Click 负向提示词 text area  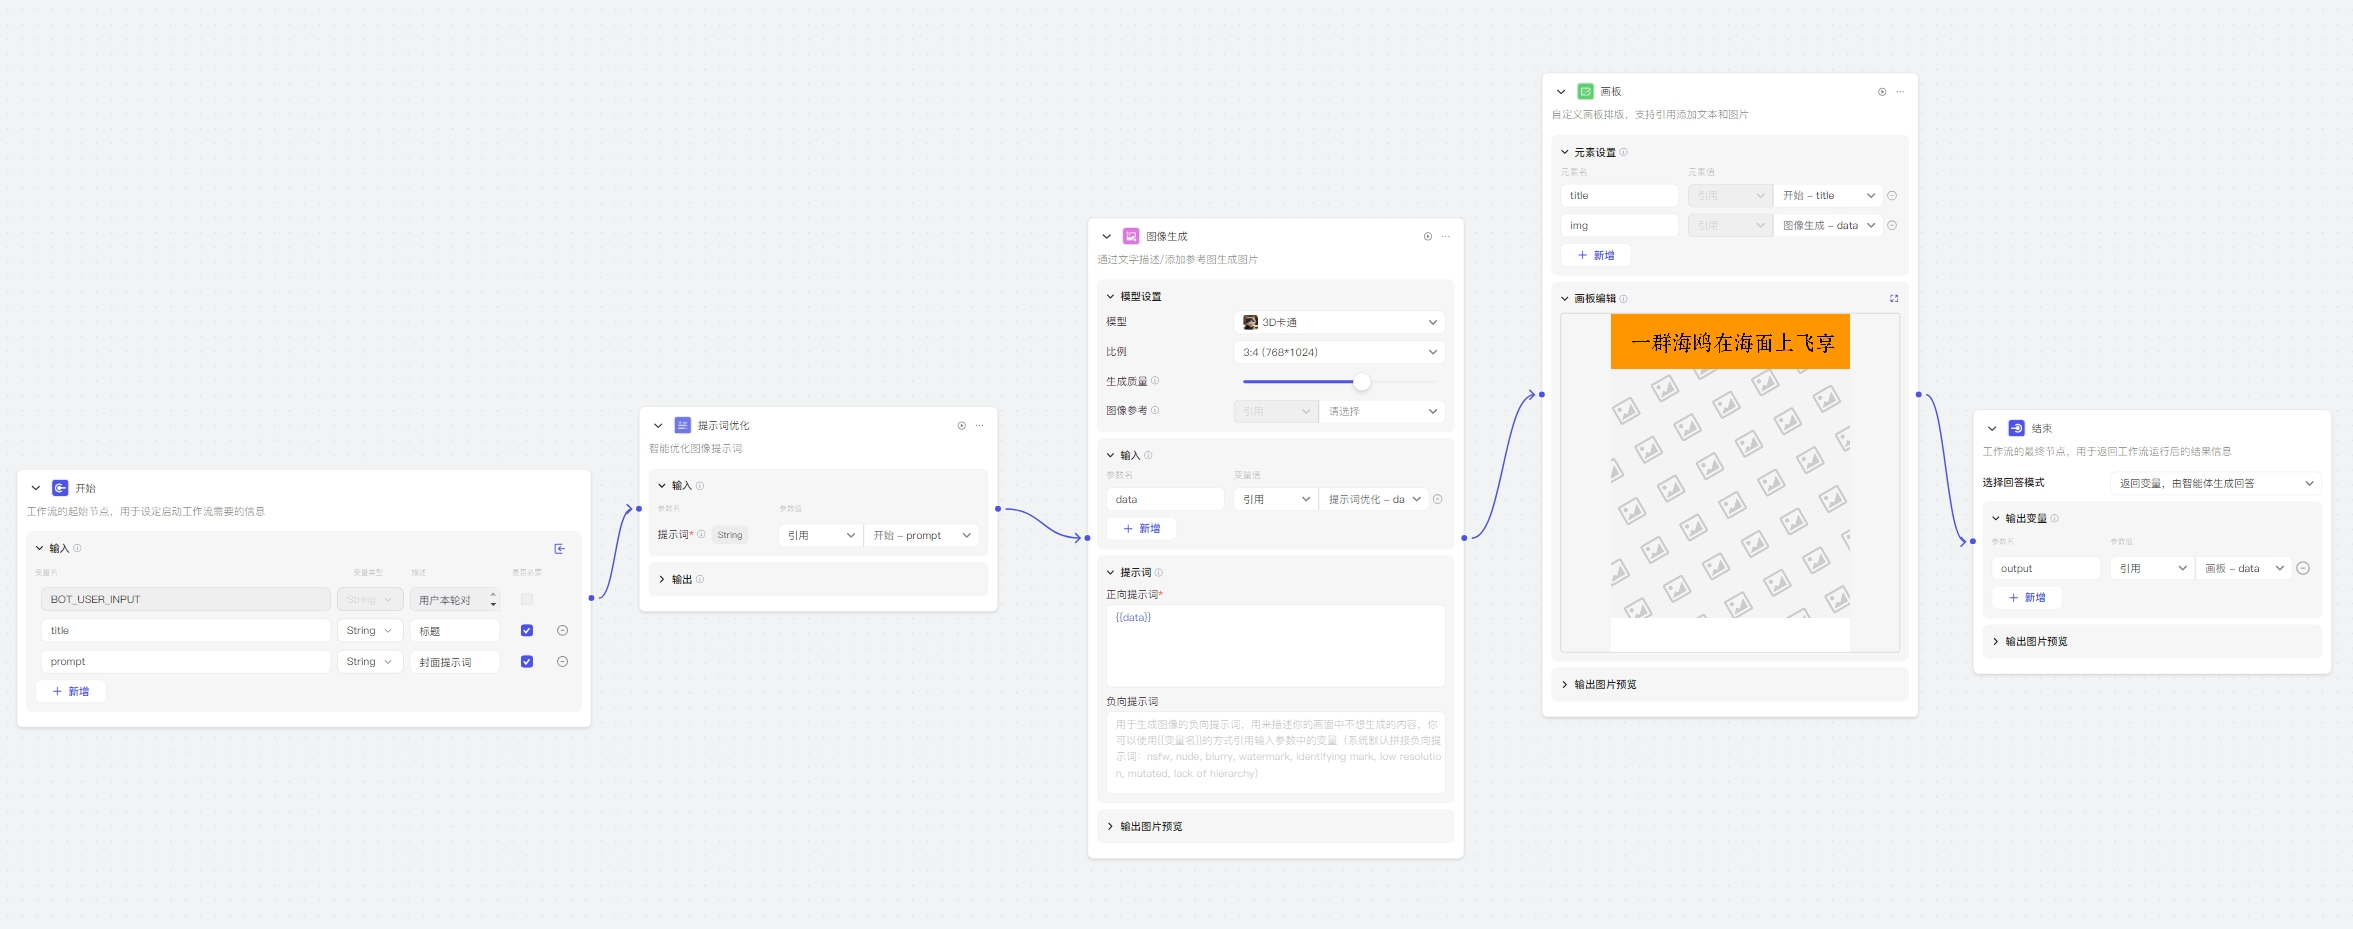[1275, 752]
